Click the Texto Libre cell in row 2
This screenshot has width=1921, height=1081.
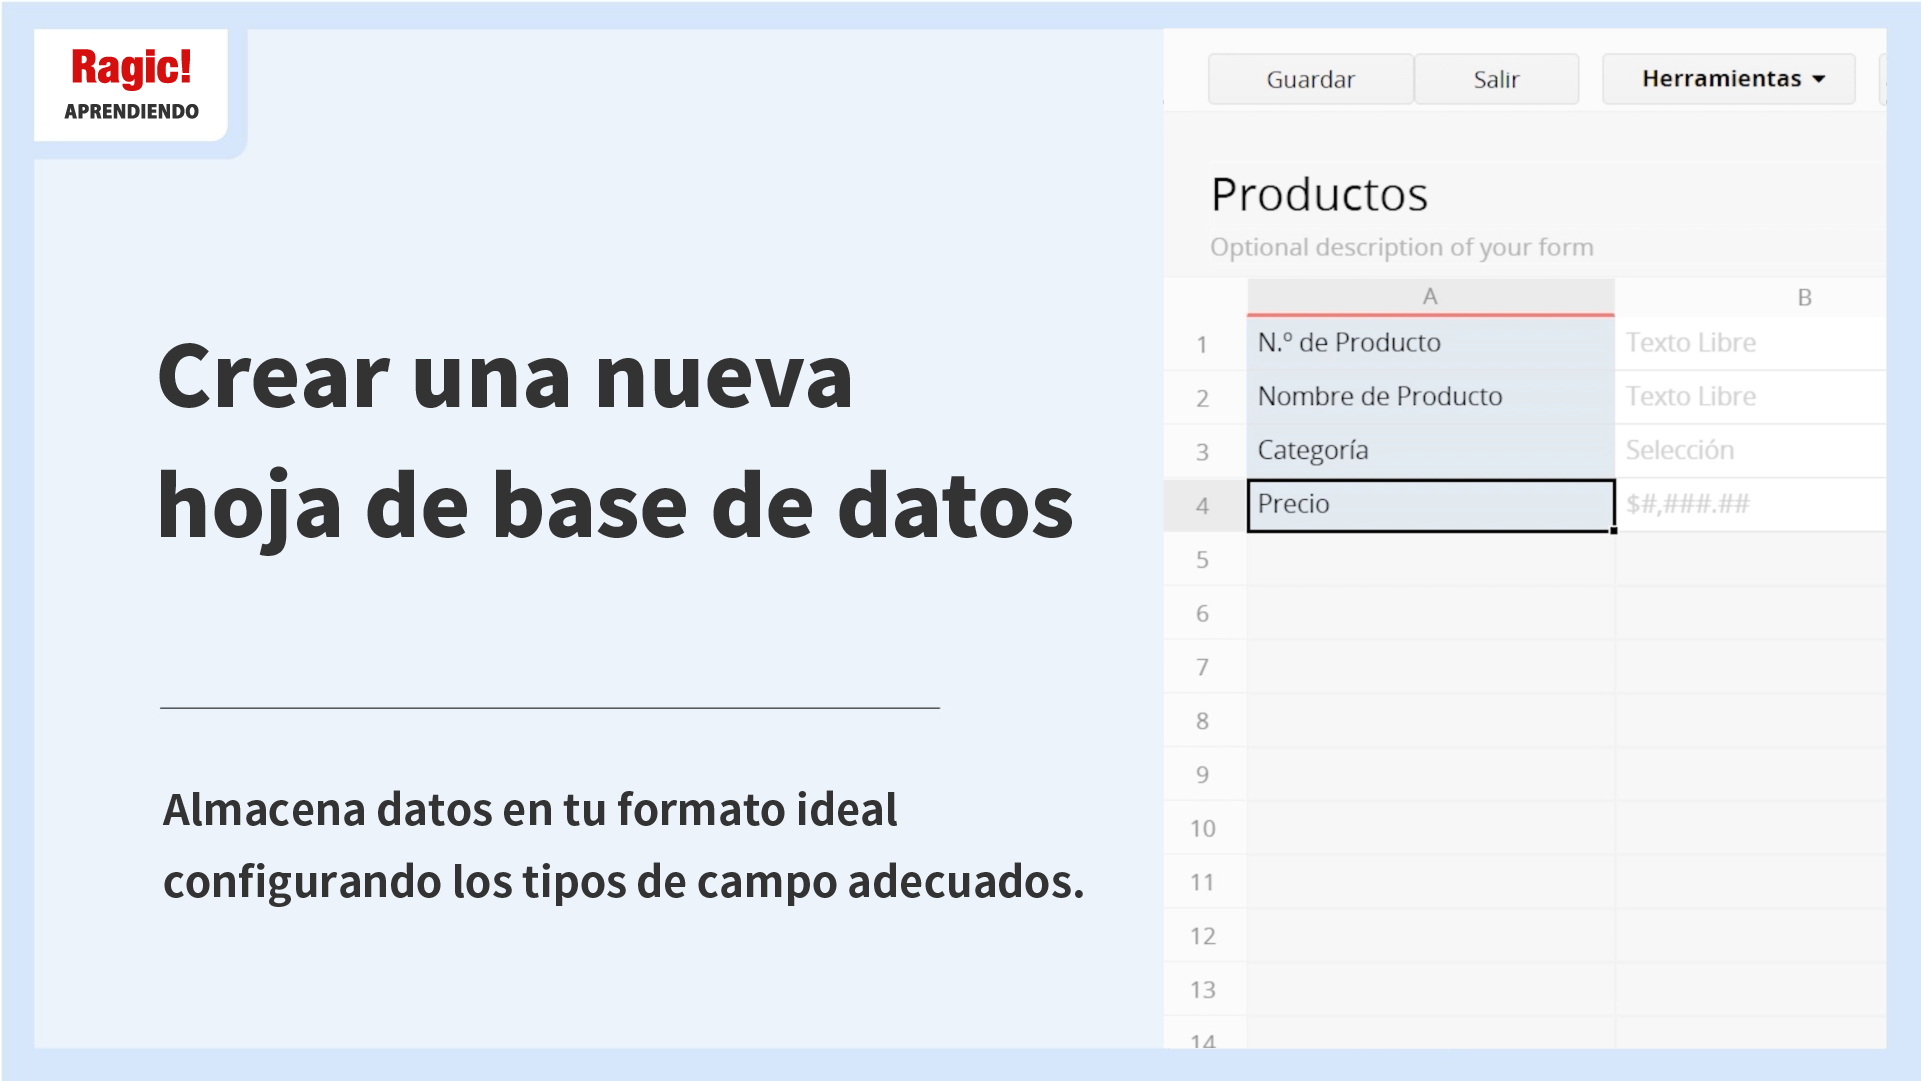coord(1750,397)
